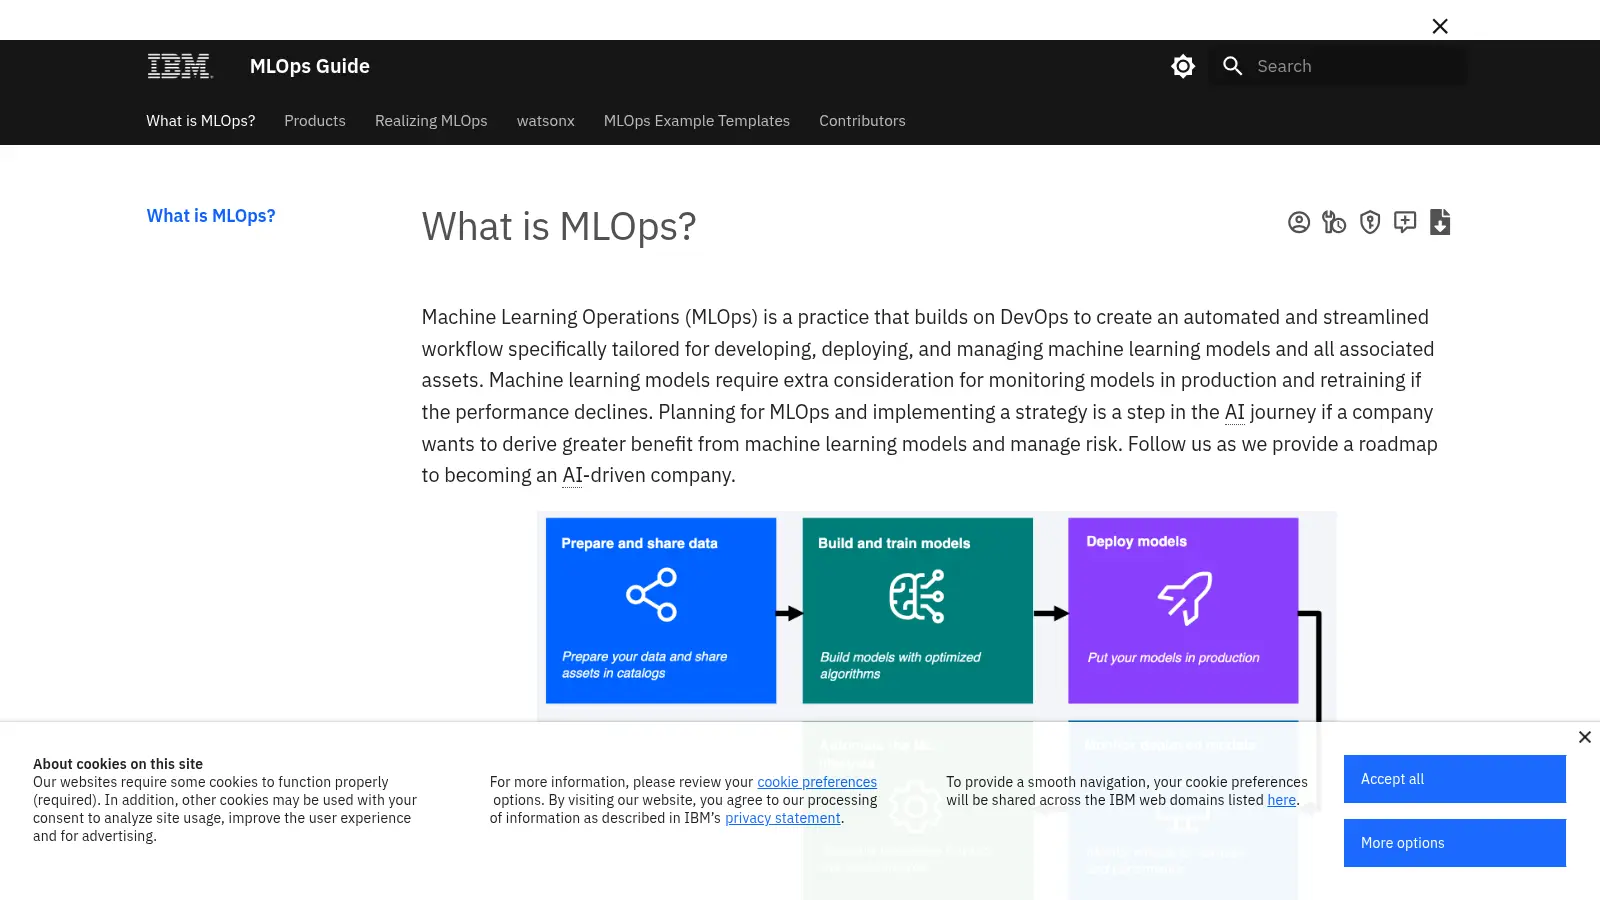
Task: Close the cookie notice with the X
Action: tap(1585, 737)
